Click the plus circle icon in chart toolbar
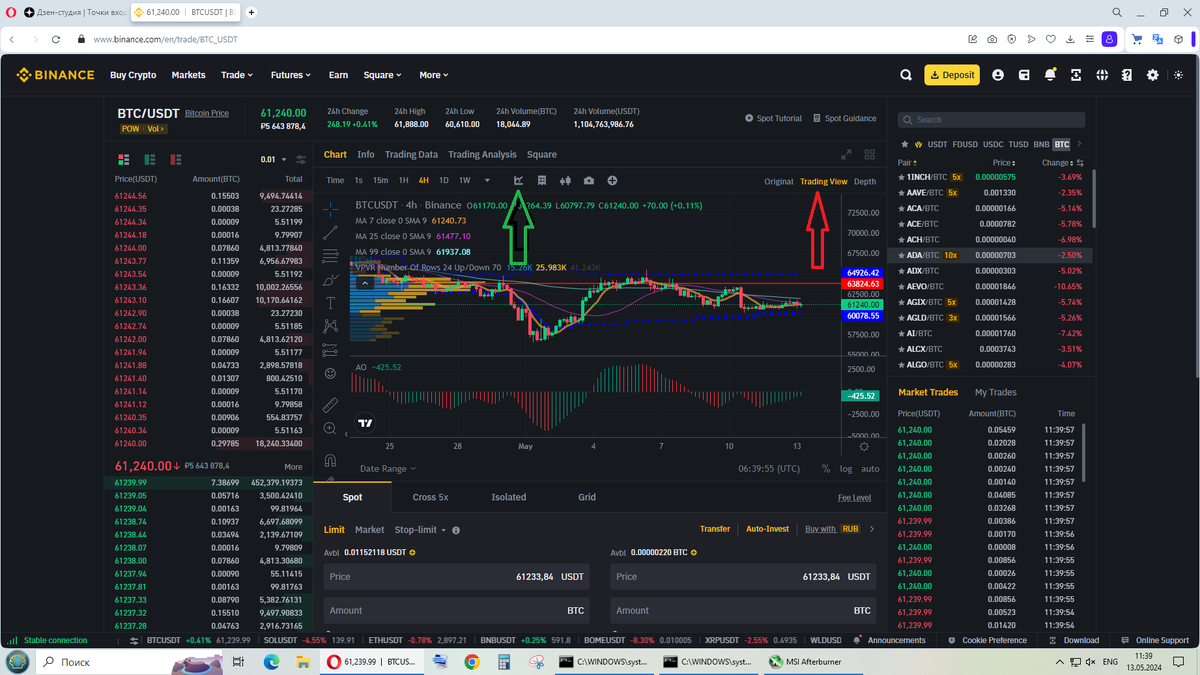This screenshot has height=675, width=1200. (612, 181)
